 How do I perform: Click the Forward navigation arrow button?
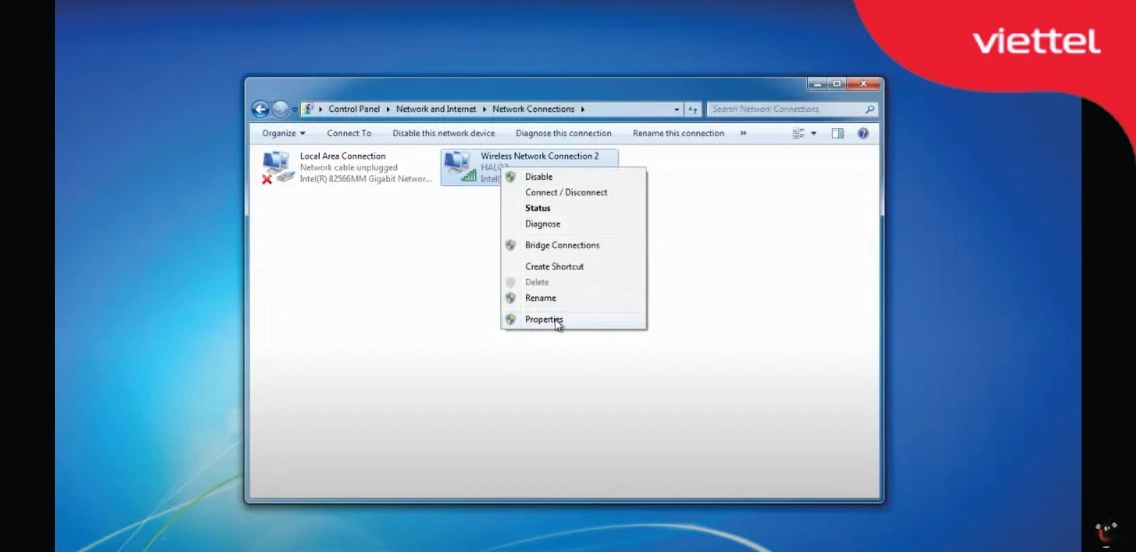tap(281, 109)
